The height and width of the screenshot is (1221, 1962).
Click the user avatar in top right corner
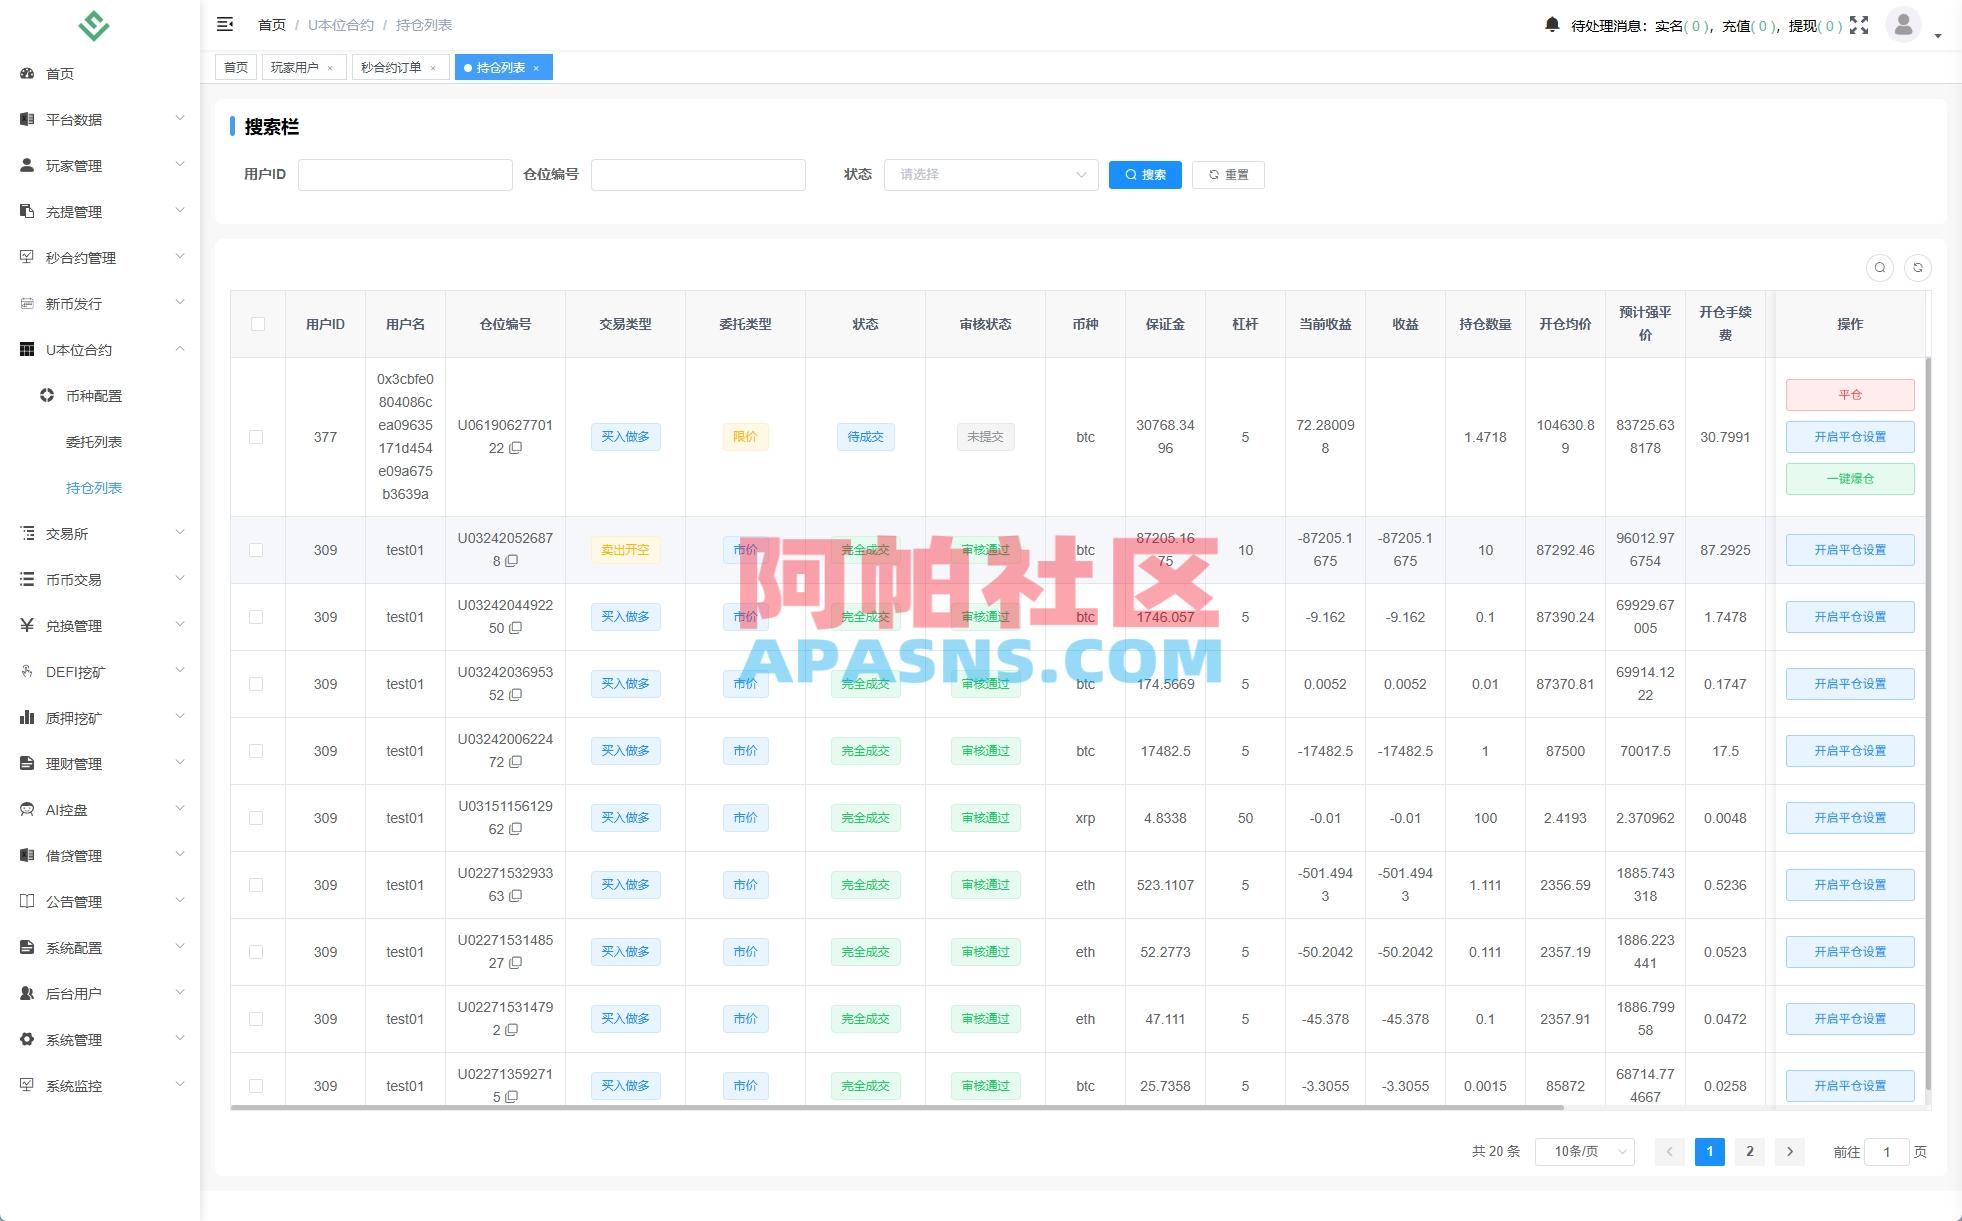click(1903, 25)
